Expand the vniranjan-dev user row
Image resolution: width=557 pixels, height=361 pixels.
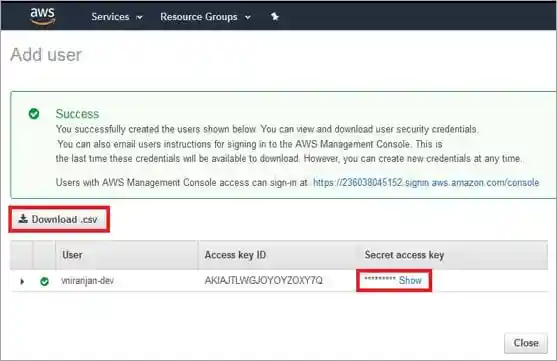click(22, 281)
